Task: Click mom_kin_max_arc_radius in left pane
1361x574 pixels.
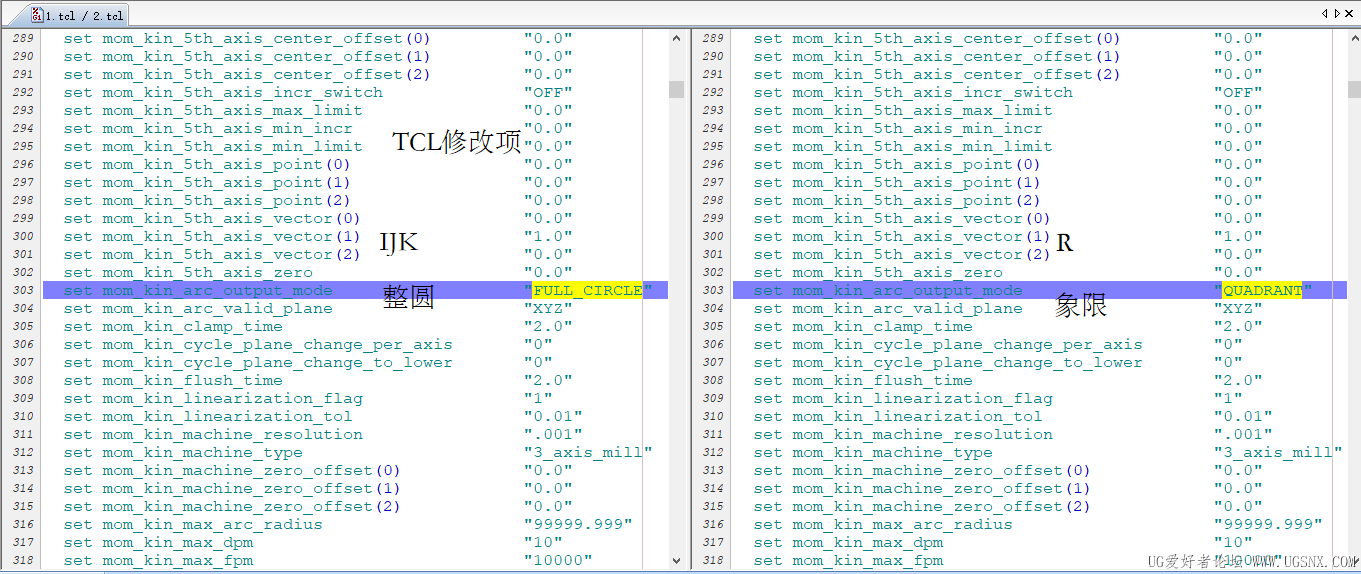Action: tap(212, 525)
